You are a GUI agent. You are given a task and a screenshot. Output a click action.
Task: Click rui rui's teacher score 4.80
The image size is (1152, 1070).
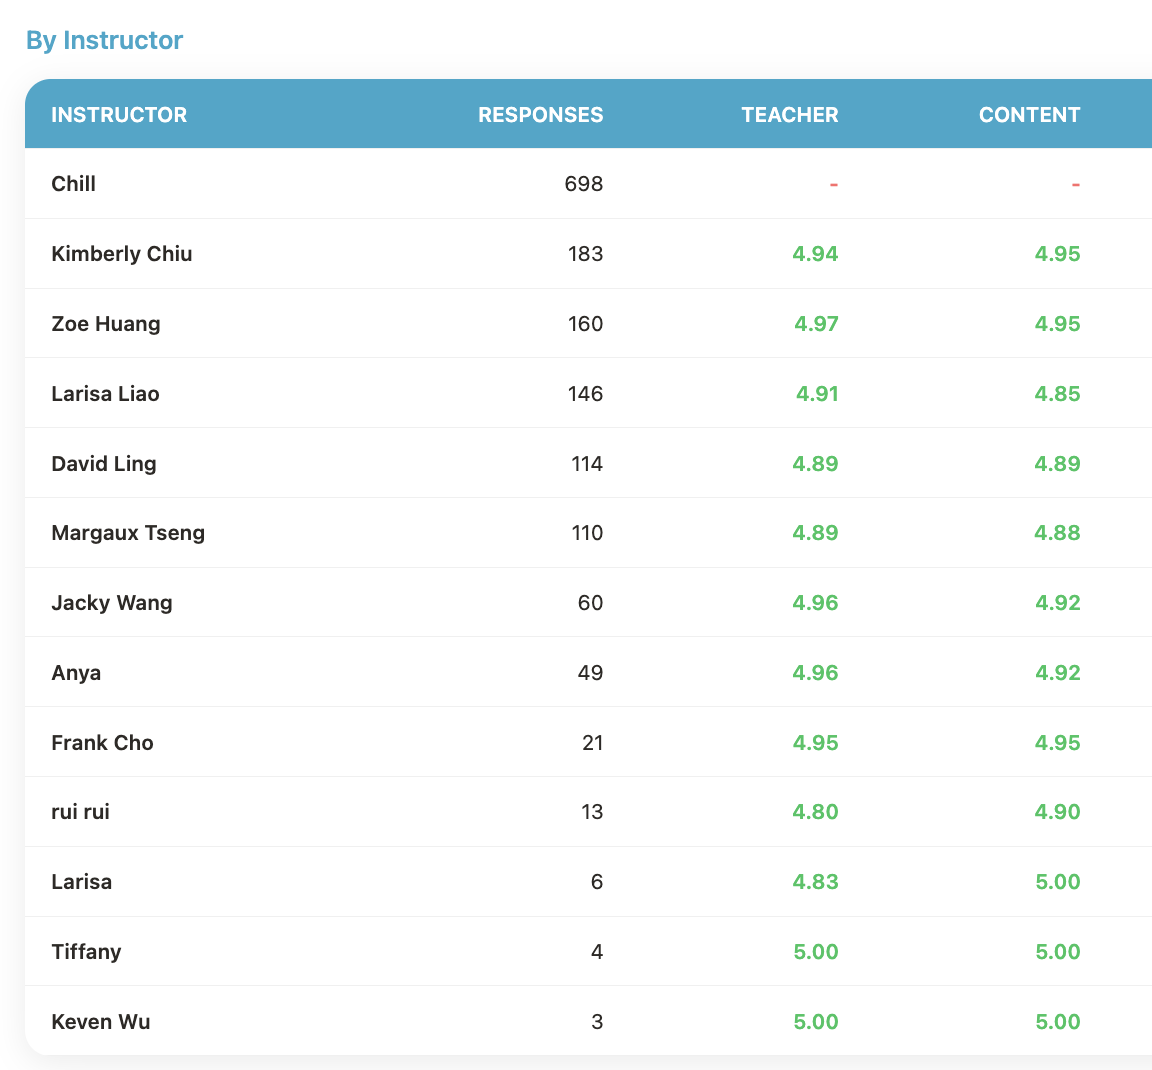815,812
